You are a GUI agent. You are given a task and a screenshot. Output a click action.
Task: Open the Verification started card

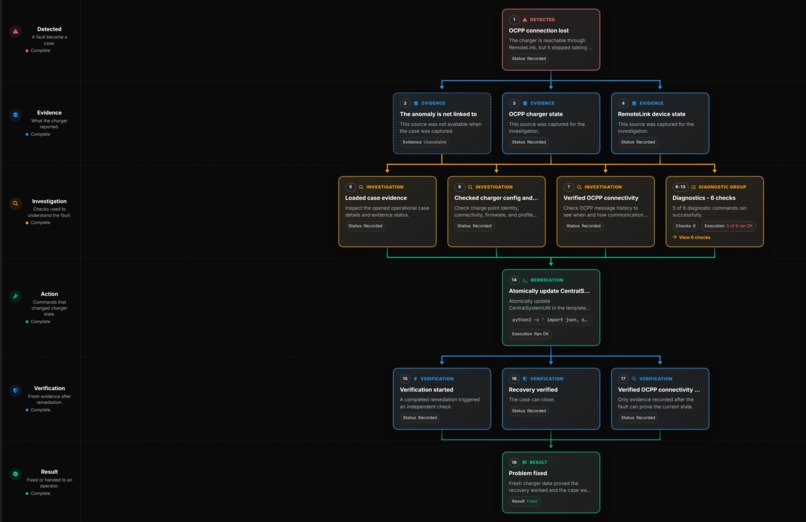[442, 399]
